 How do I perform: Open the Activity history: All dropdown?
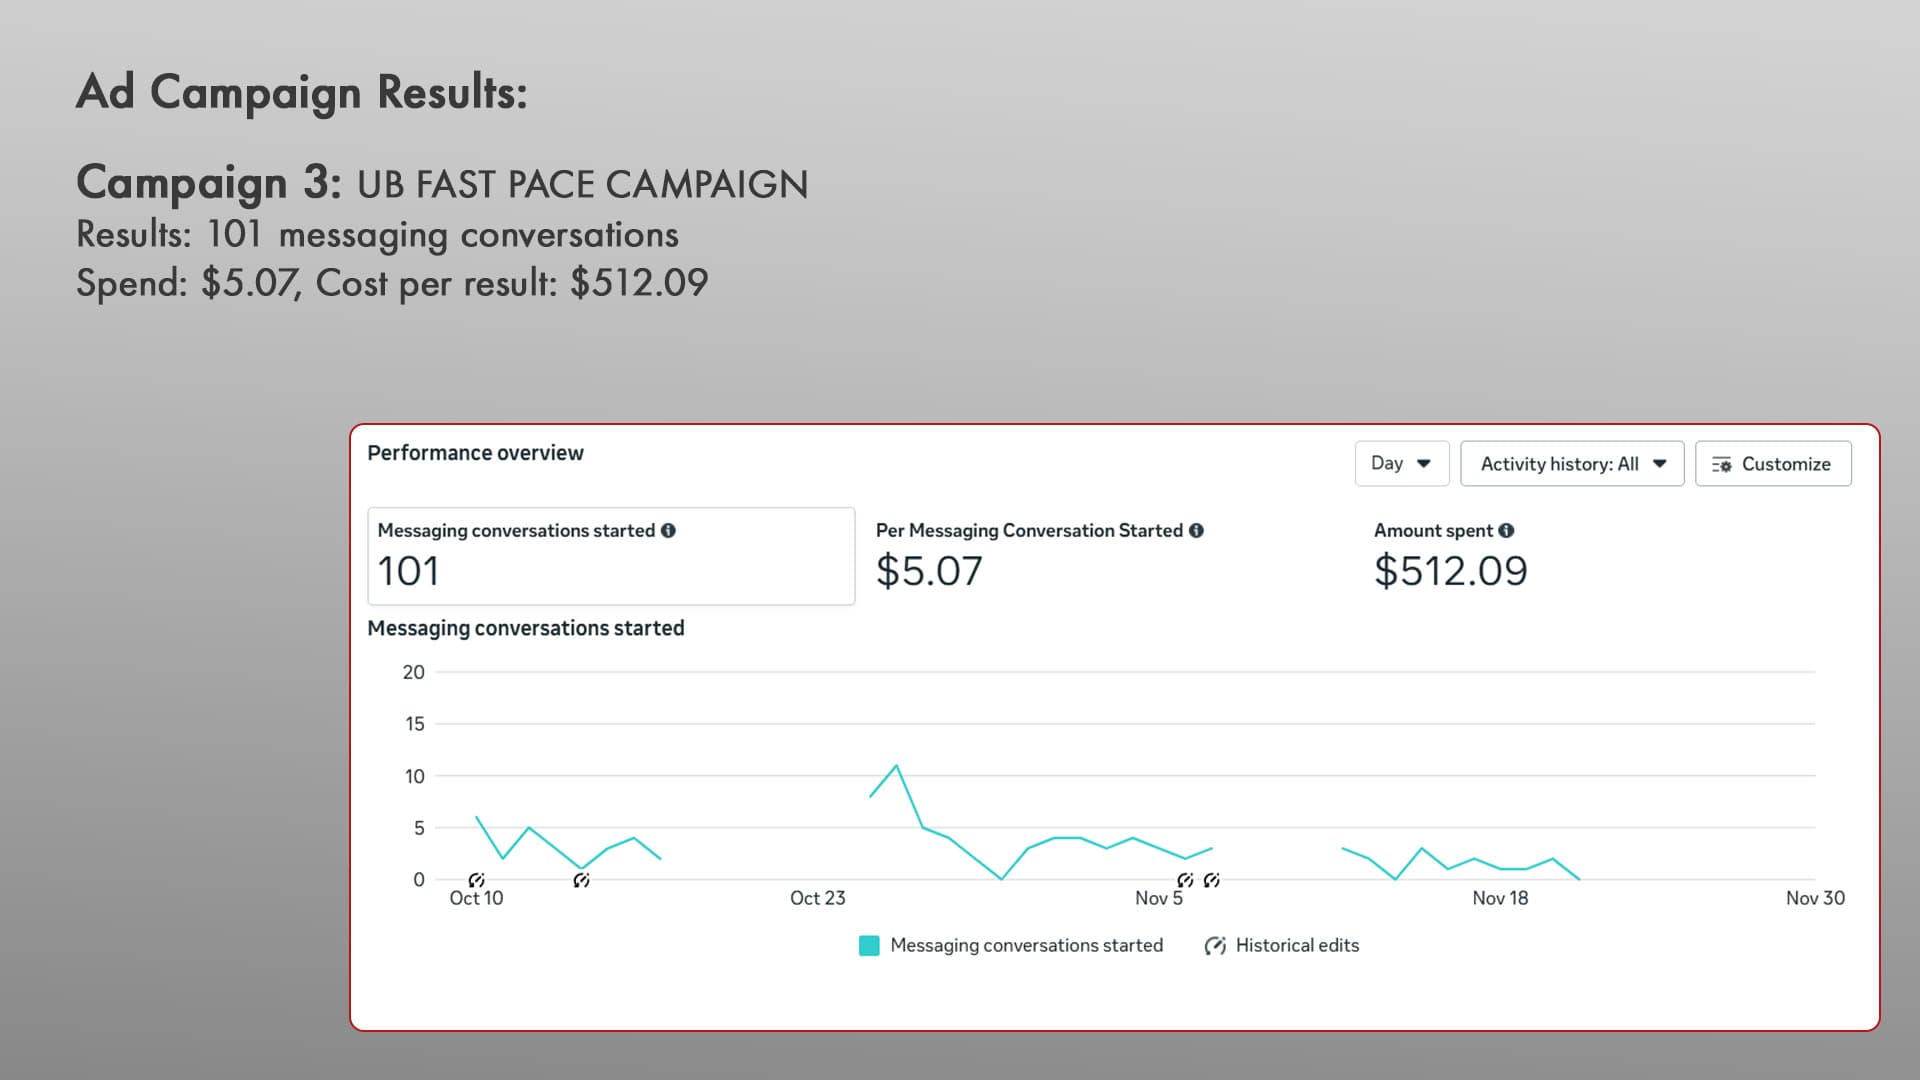point(1571,463)
